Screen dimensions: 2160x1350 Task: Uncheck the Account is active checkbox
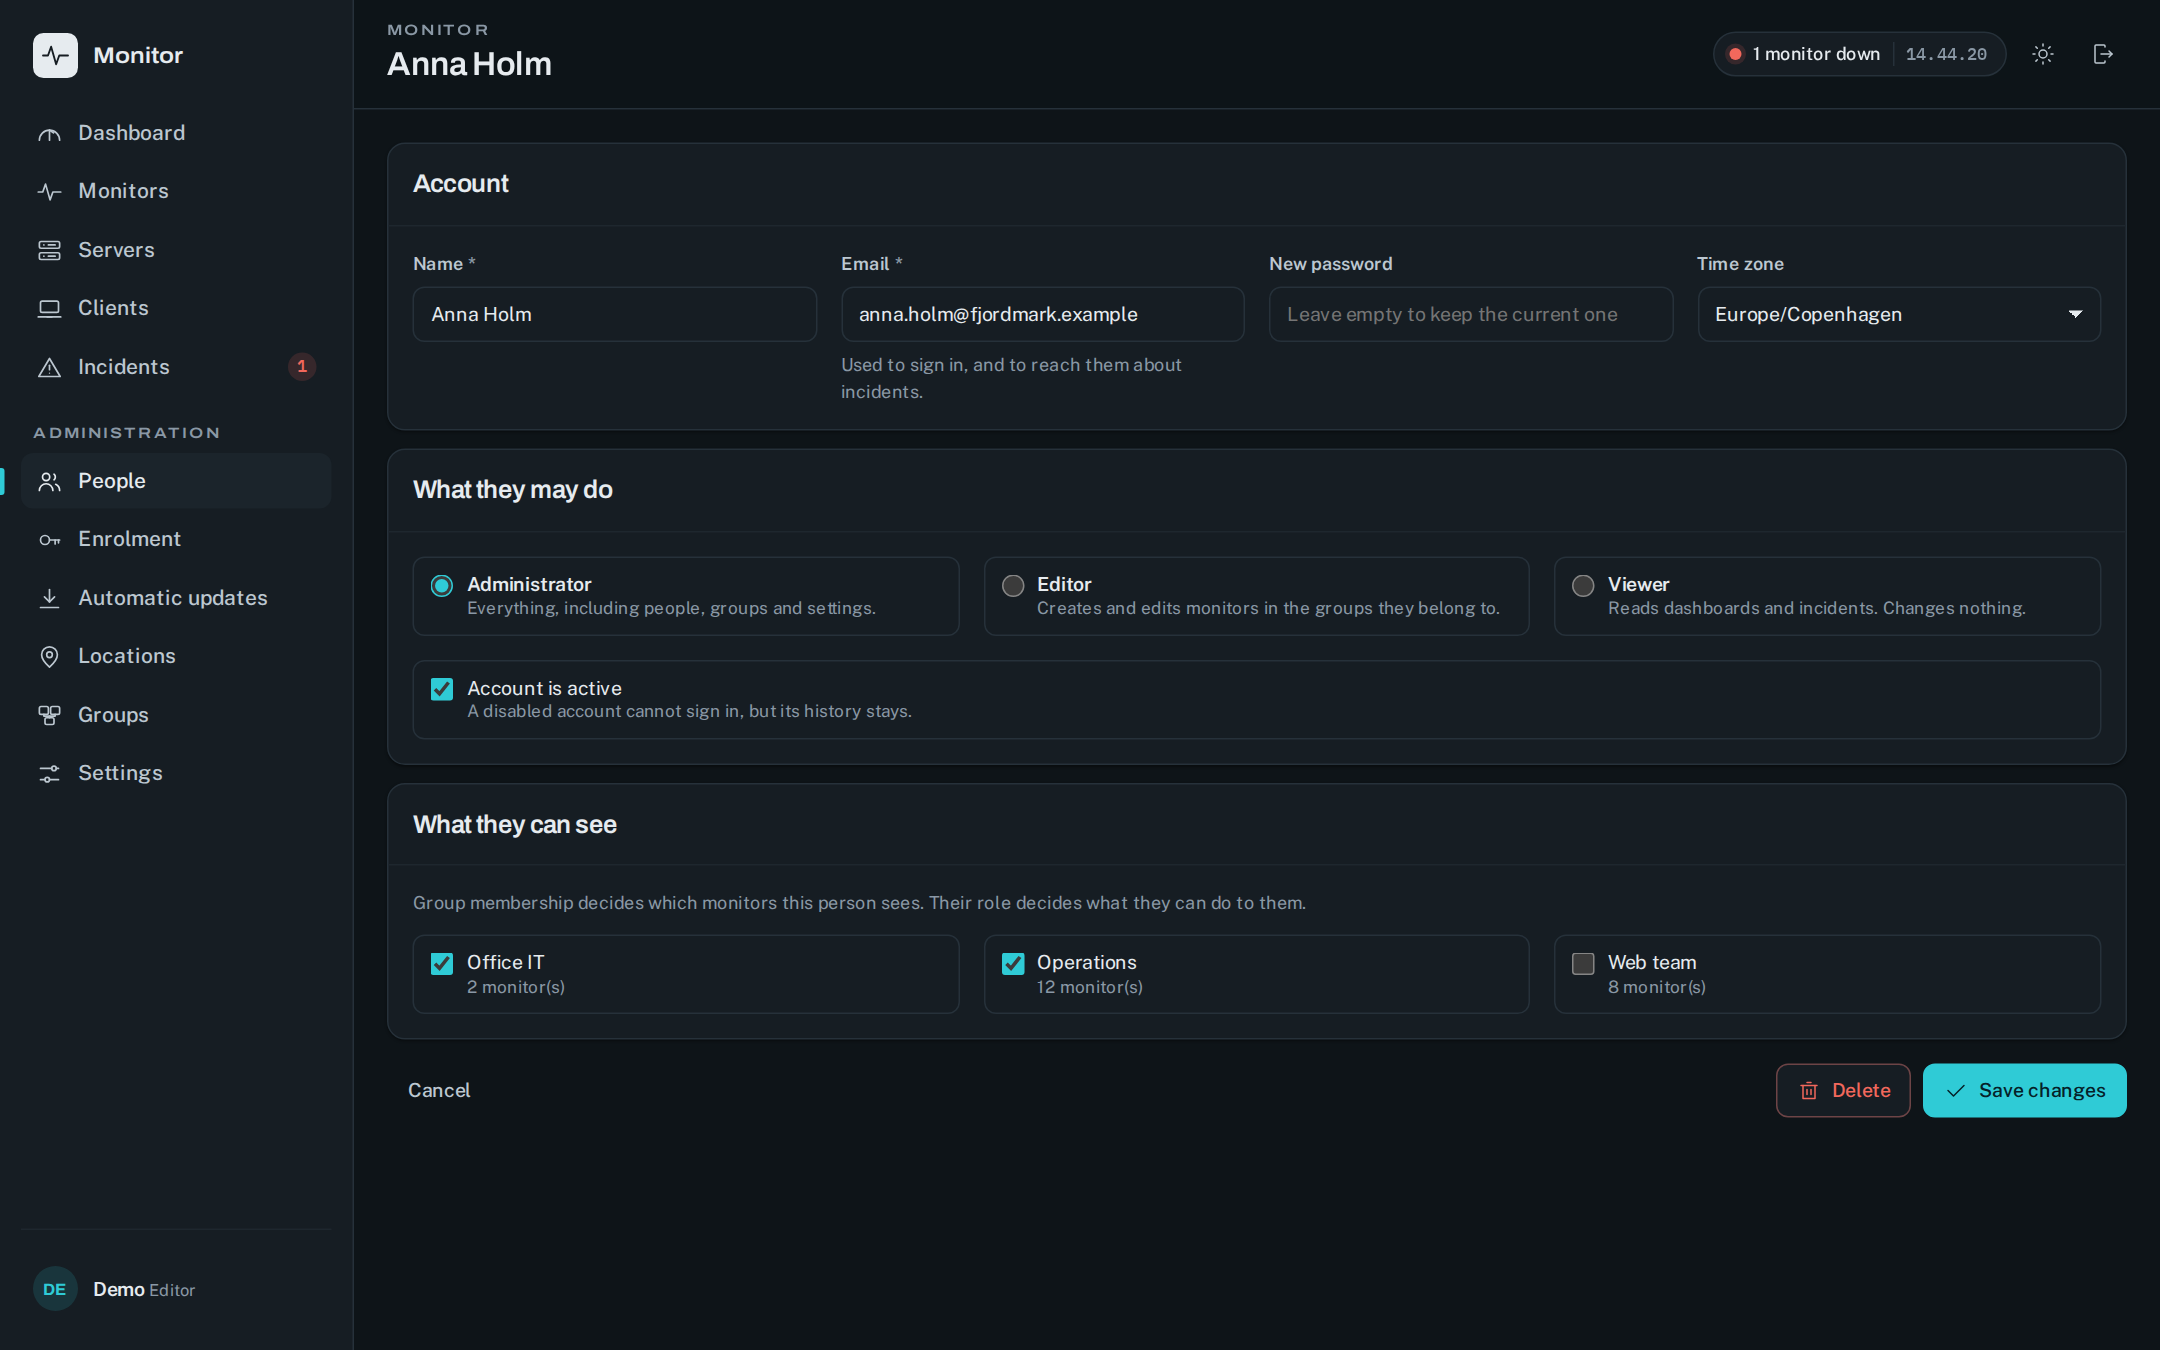(x=442, y=689)
